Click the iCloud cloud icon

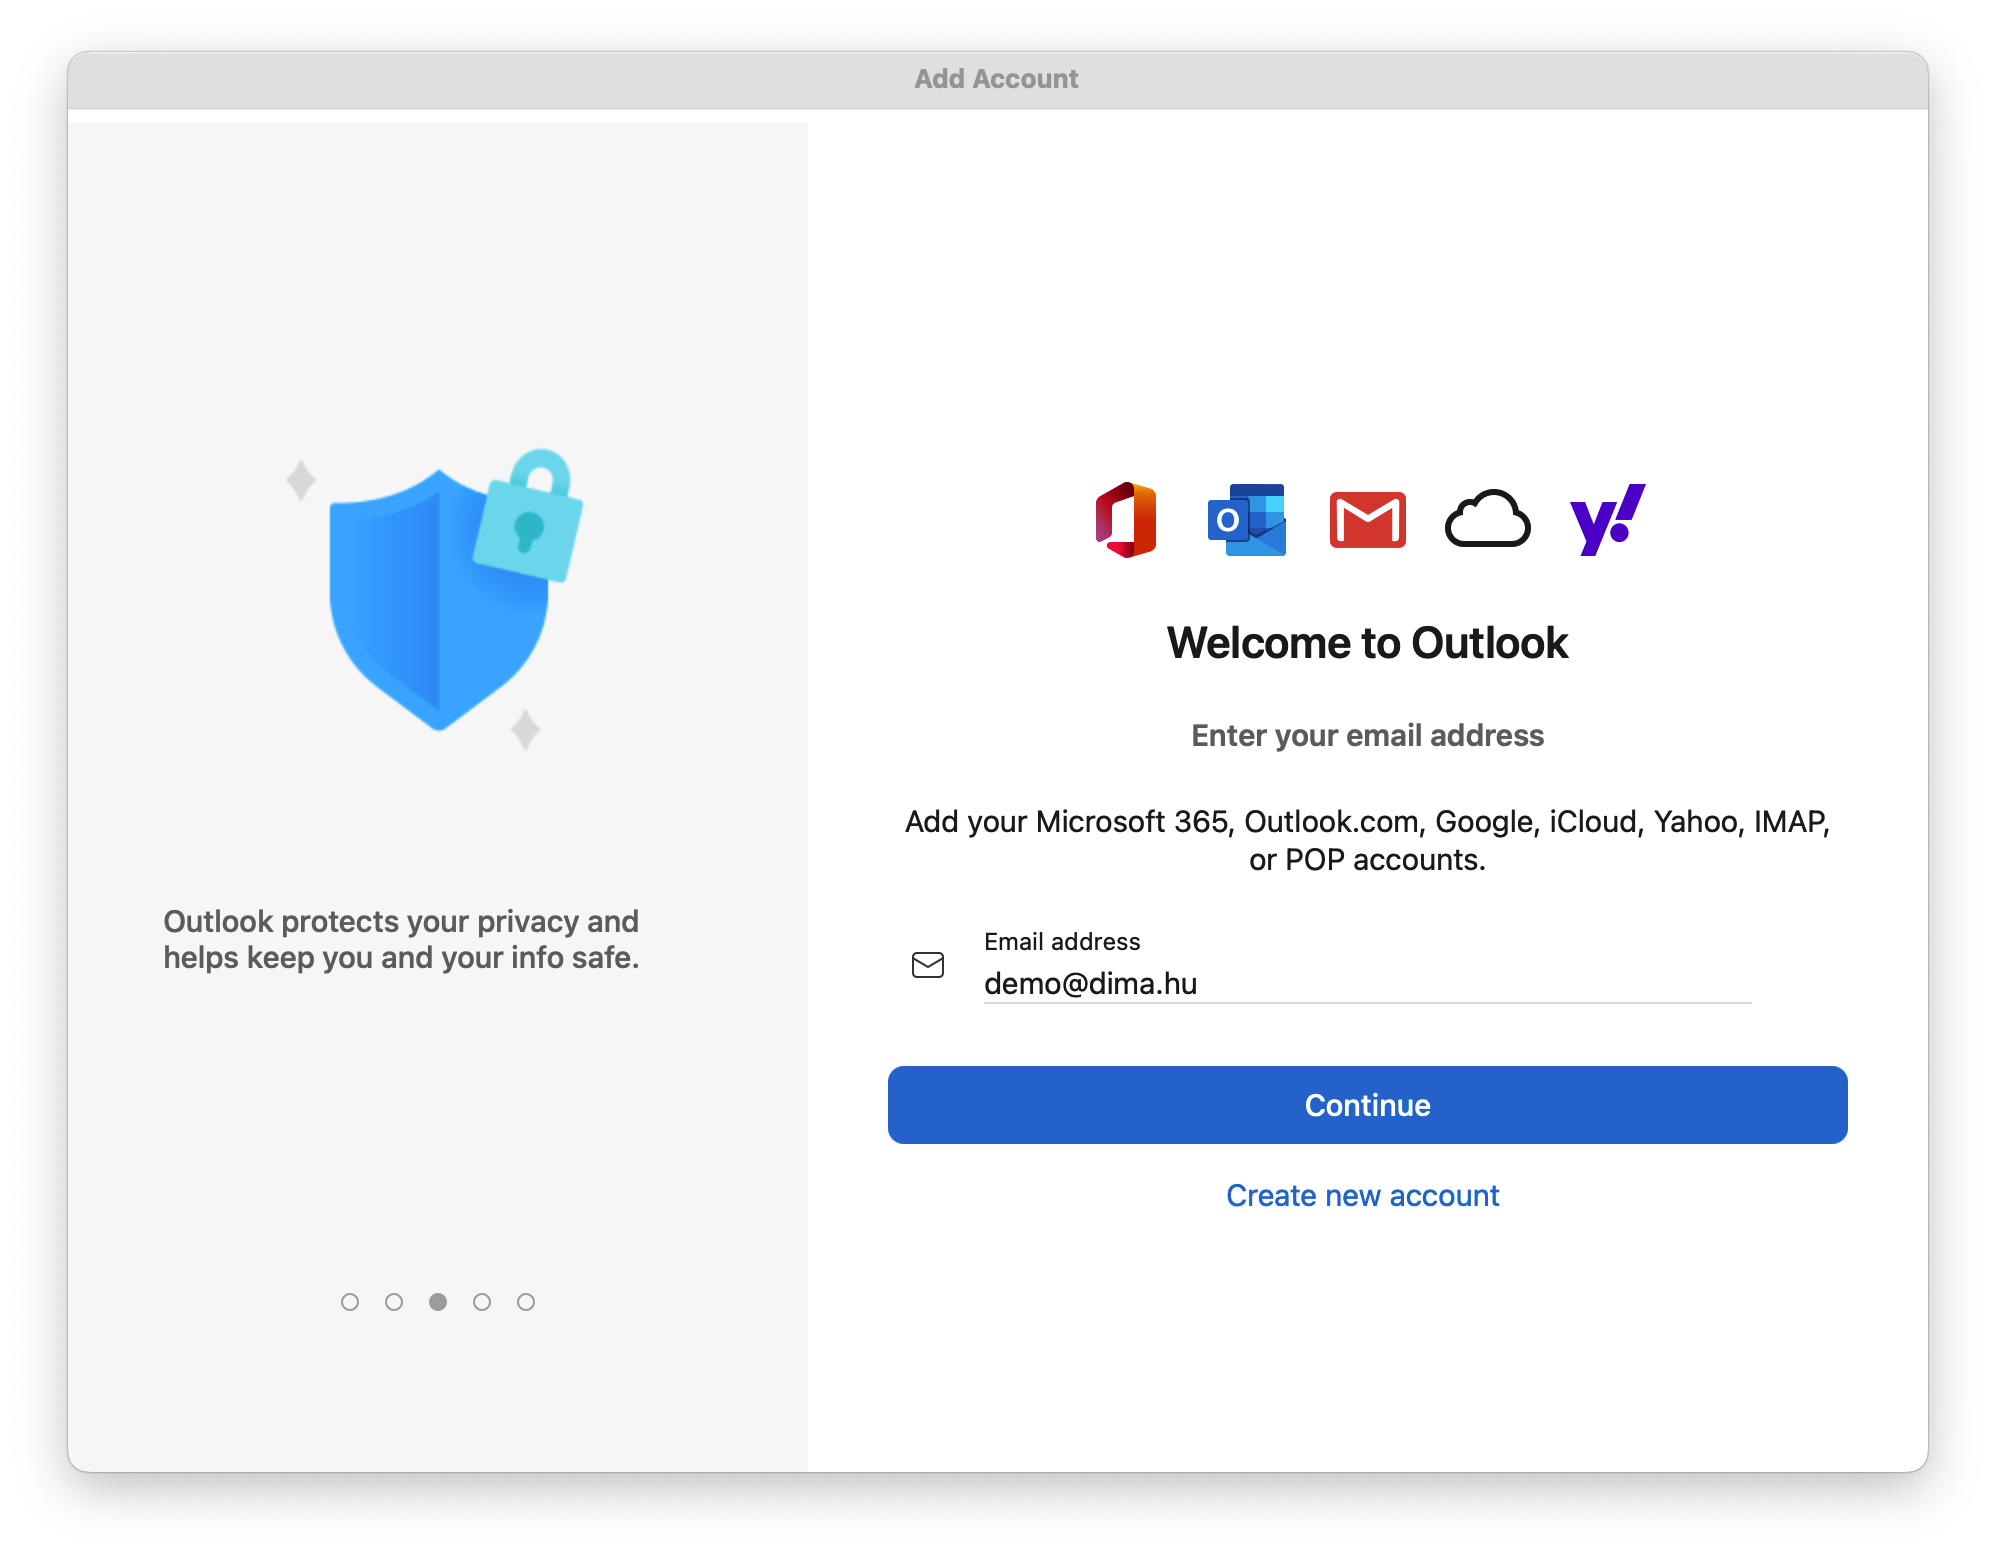[x=1487, y=519]
